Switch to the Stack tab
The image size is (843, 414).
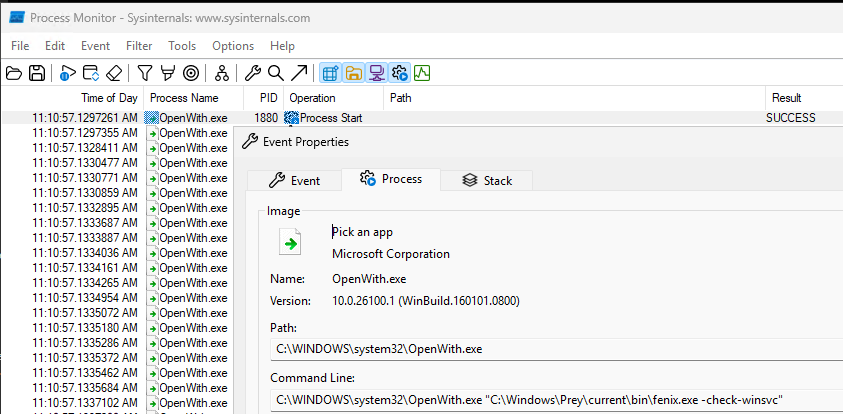coord(487,181)
